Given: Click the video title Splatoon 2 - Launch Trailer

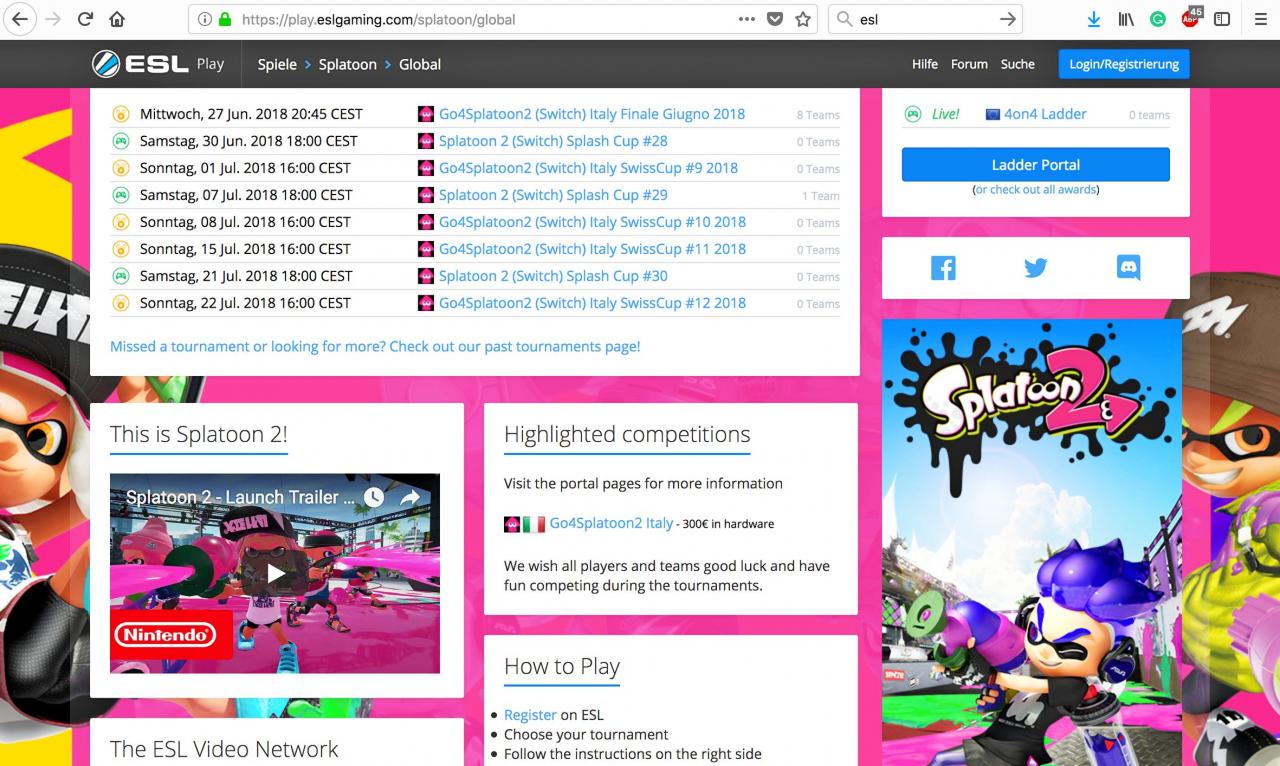Looking at the screenshot, I should tap(240, 497).
